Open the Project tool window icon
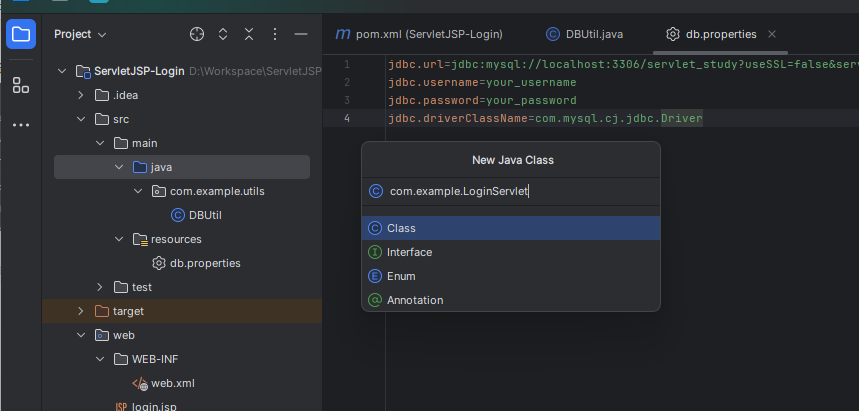Image resolution: width=859 pixels, height=411 pixels. [x=20, y=35]
